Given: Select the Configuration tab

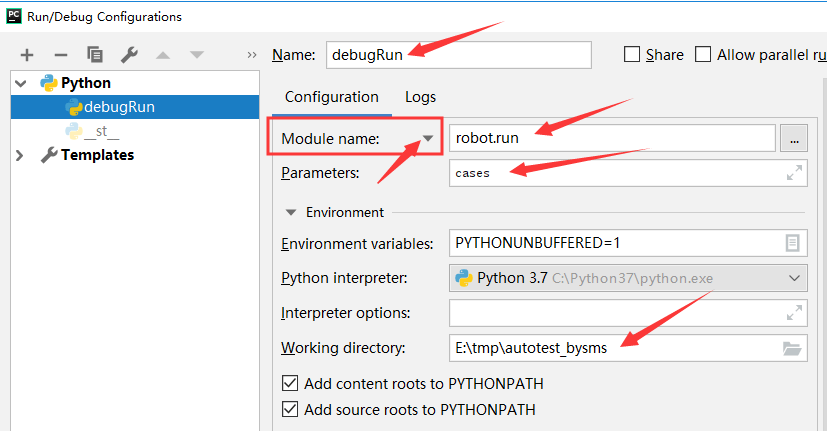Looking at the screenshot, I should pyautogui.click(x=331, y=97).
